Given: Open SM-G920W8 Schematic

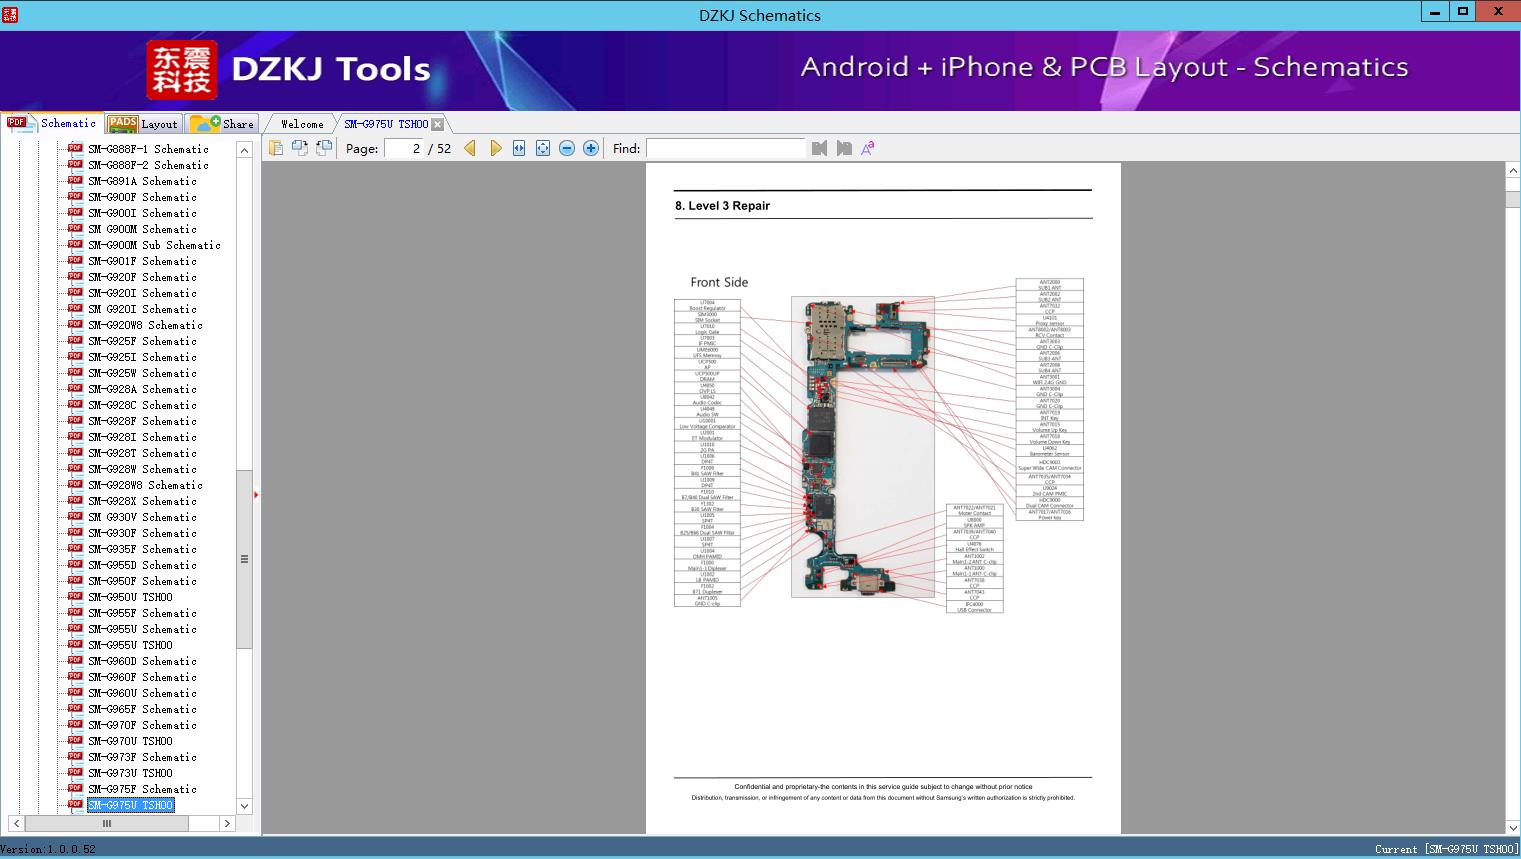Looking at the screenshot, I should tap(145, 325).
